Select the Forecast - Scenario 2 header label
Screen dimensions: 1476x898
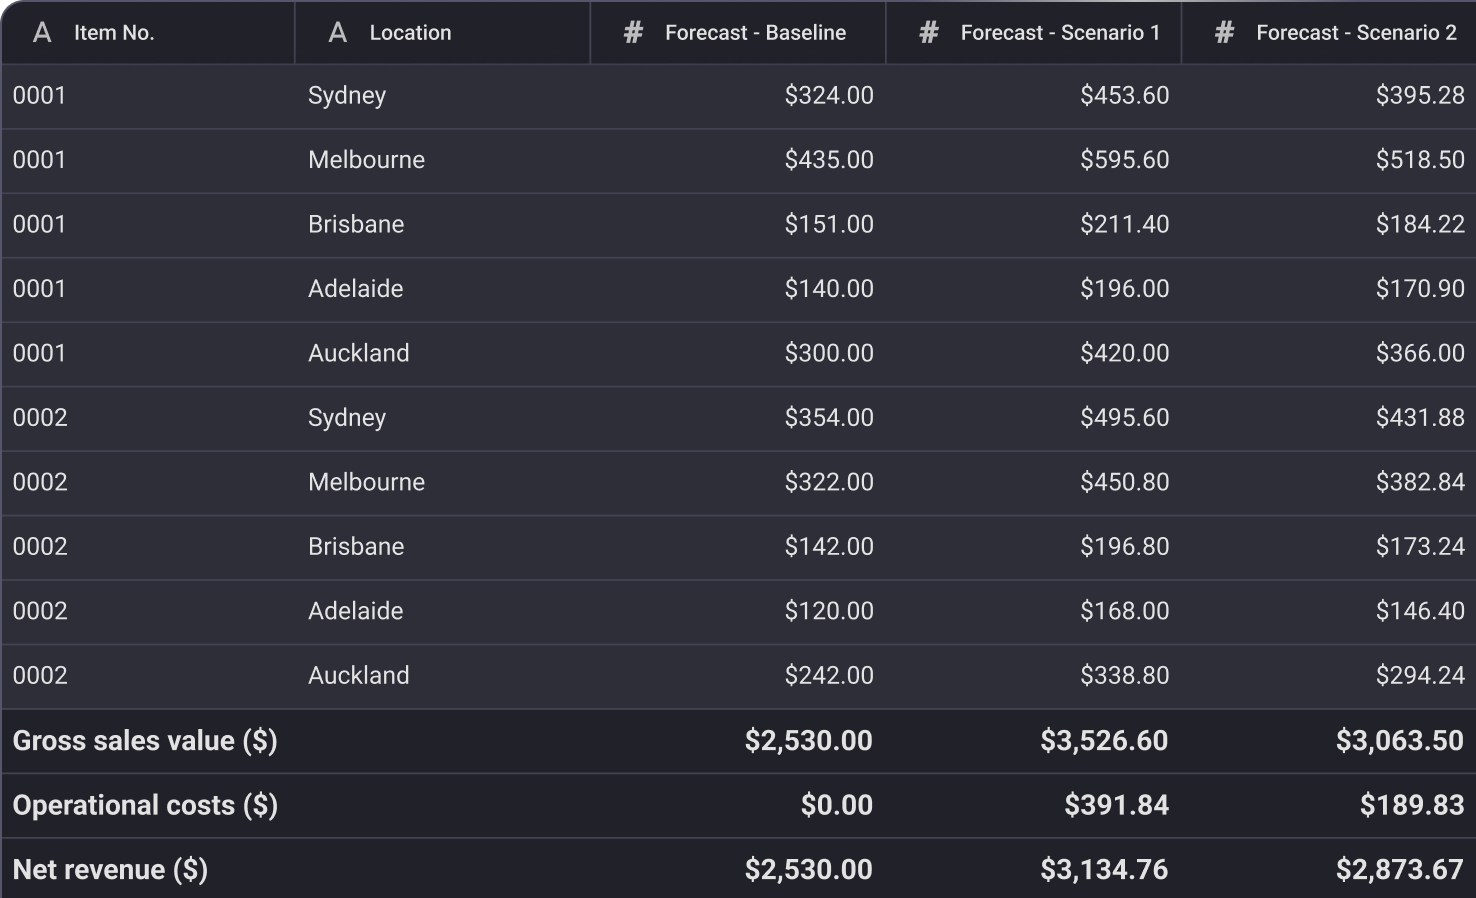[1356, 33]
